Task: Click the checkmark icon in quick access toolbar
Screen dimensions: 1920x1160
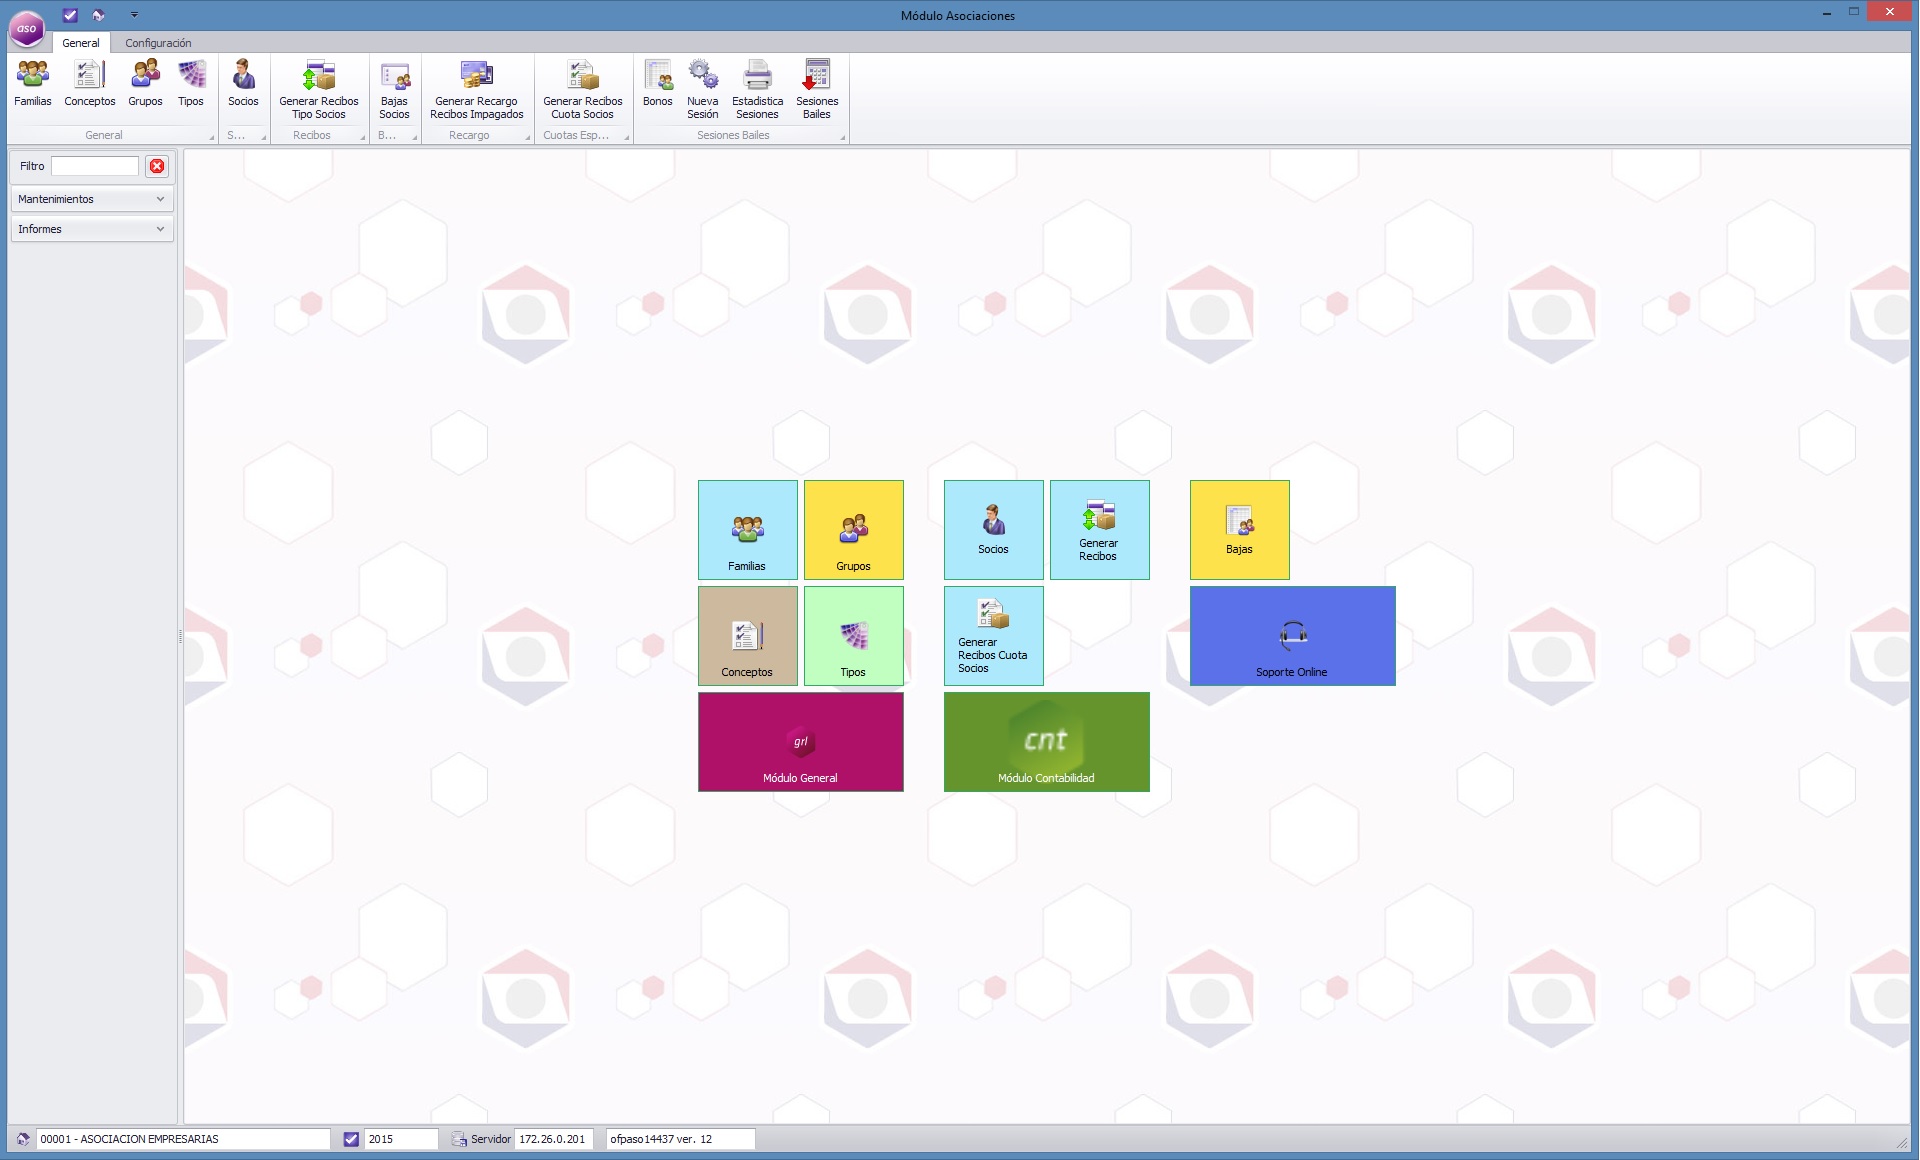Action: (x=70, y=15)
